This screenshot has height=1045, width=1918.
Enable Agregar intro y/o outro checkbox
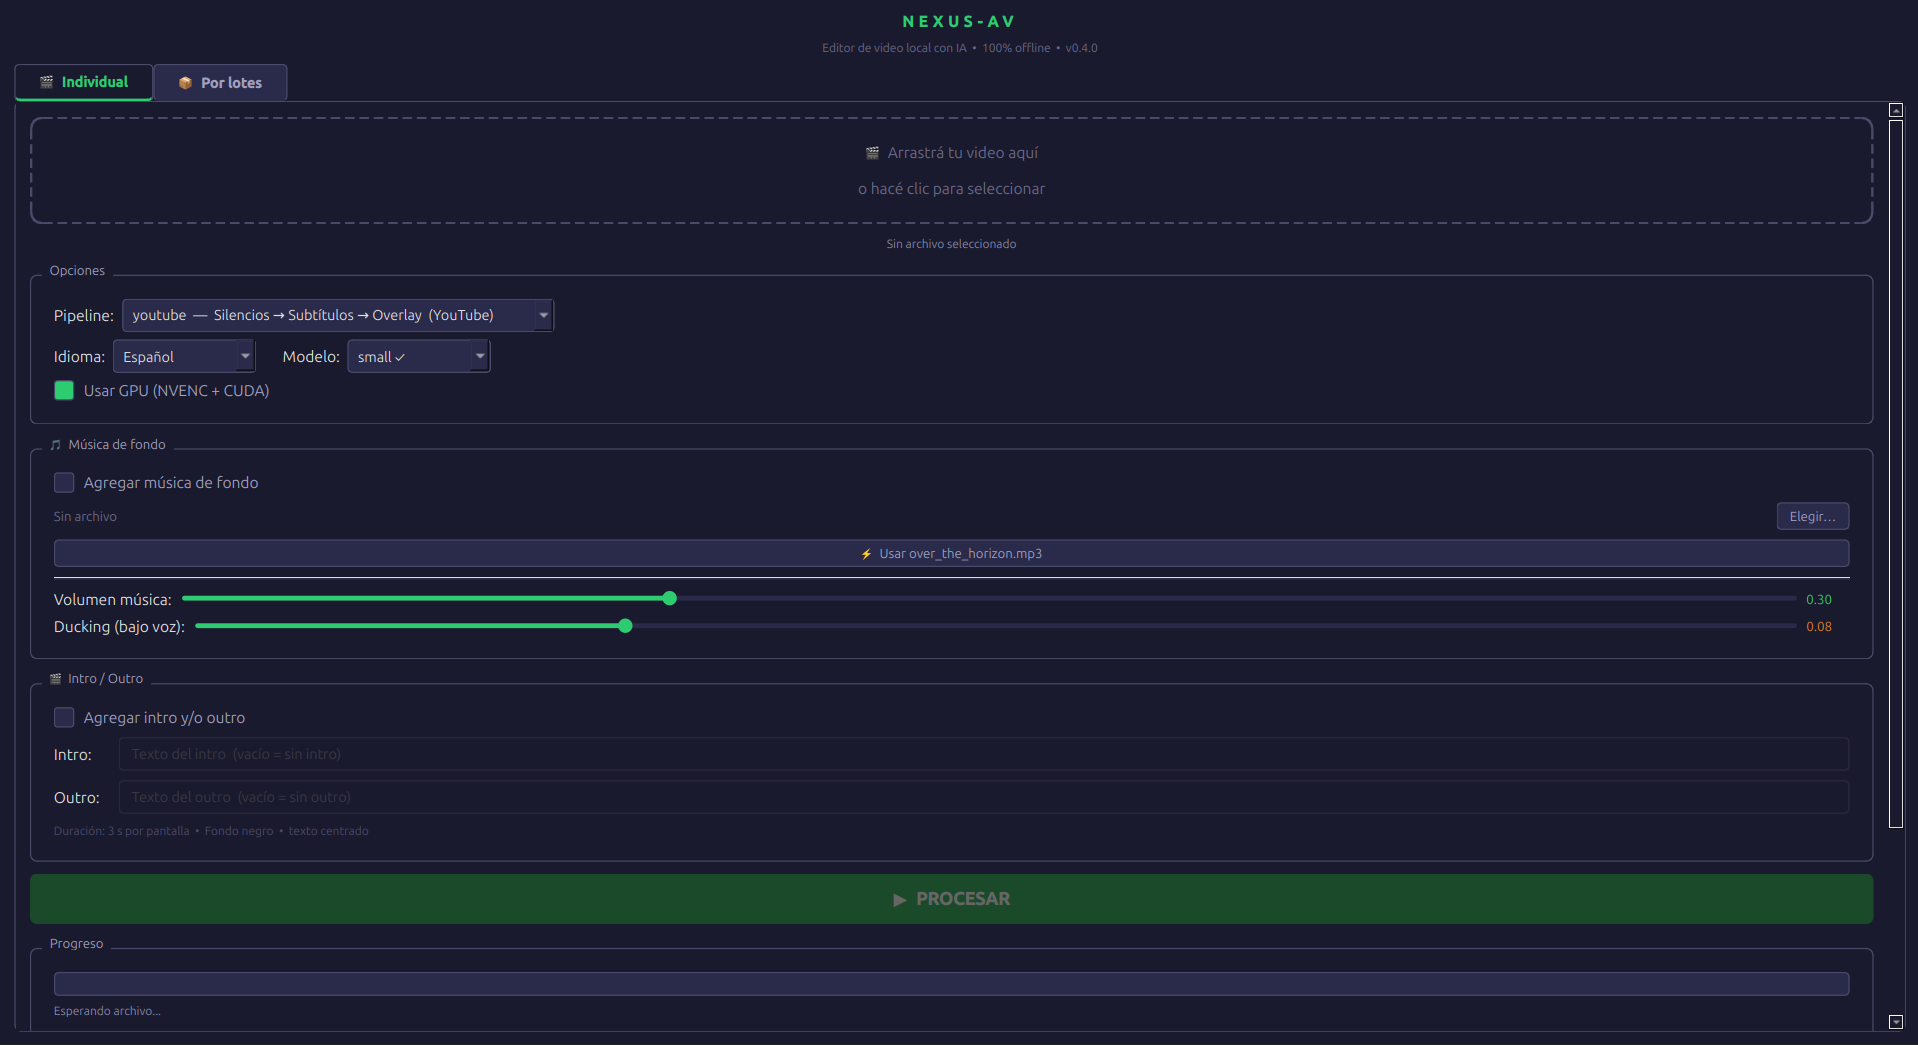point(64,718)
